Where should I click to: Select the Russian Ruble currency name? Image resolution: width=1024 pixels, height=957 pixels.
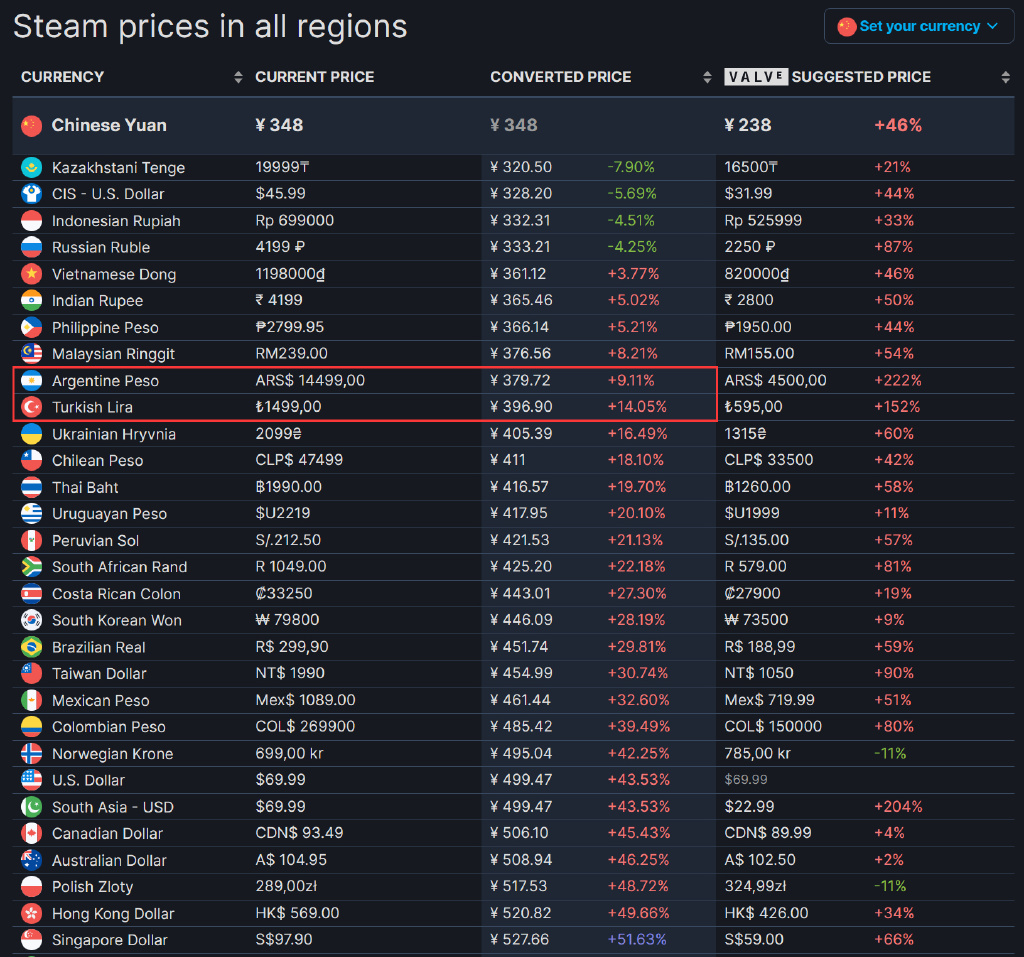101,247
